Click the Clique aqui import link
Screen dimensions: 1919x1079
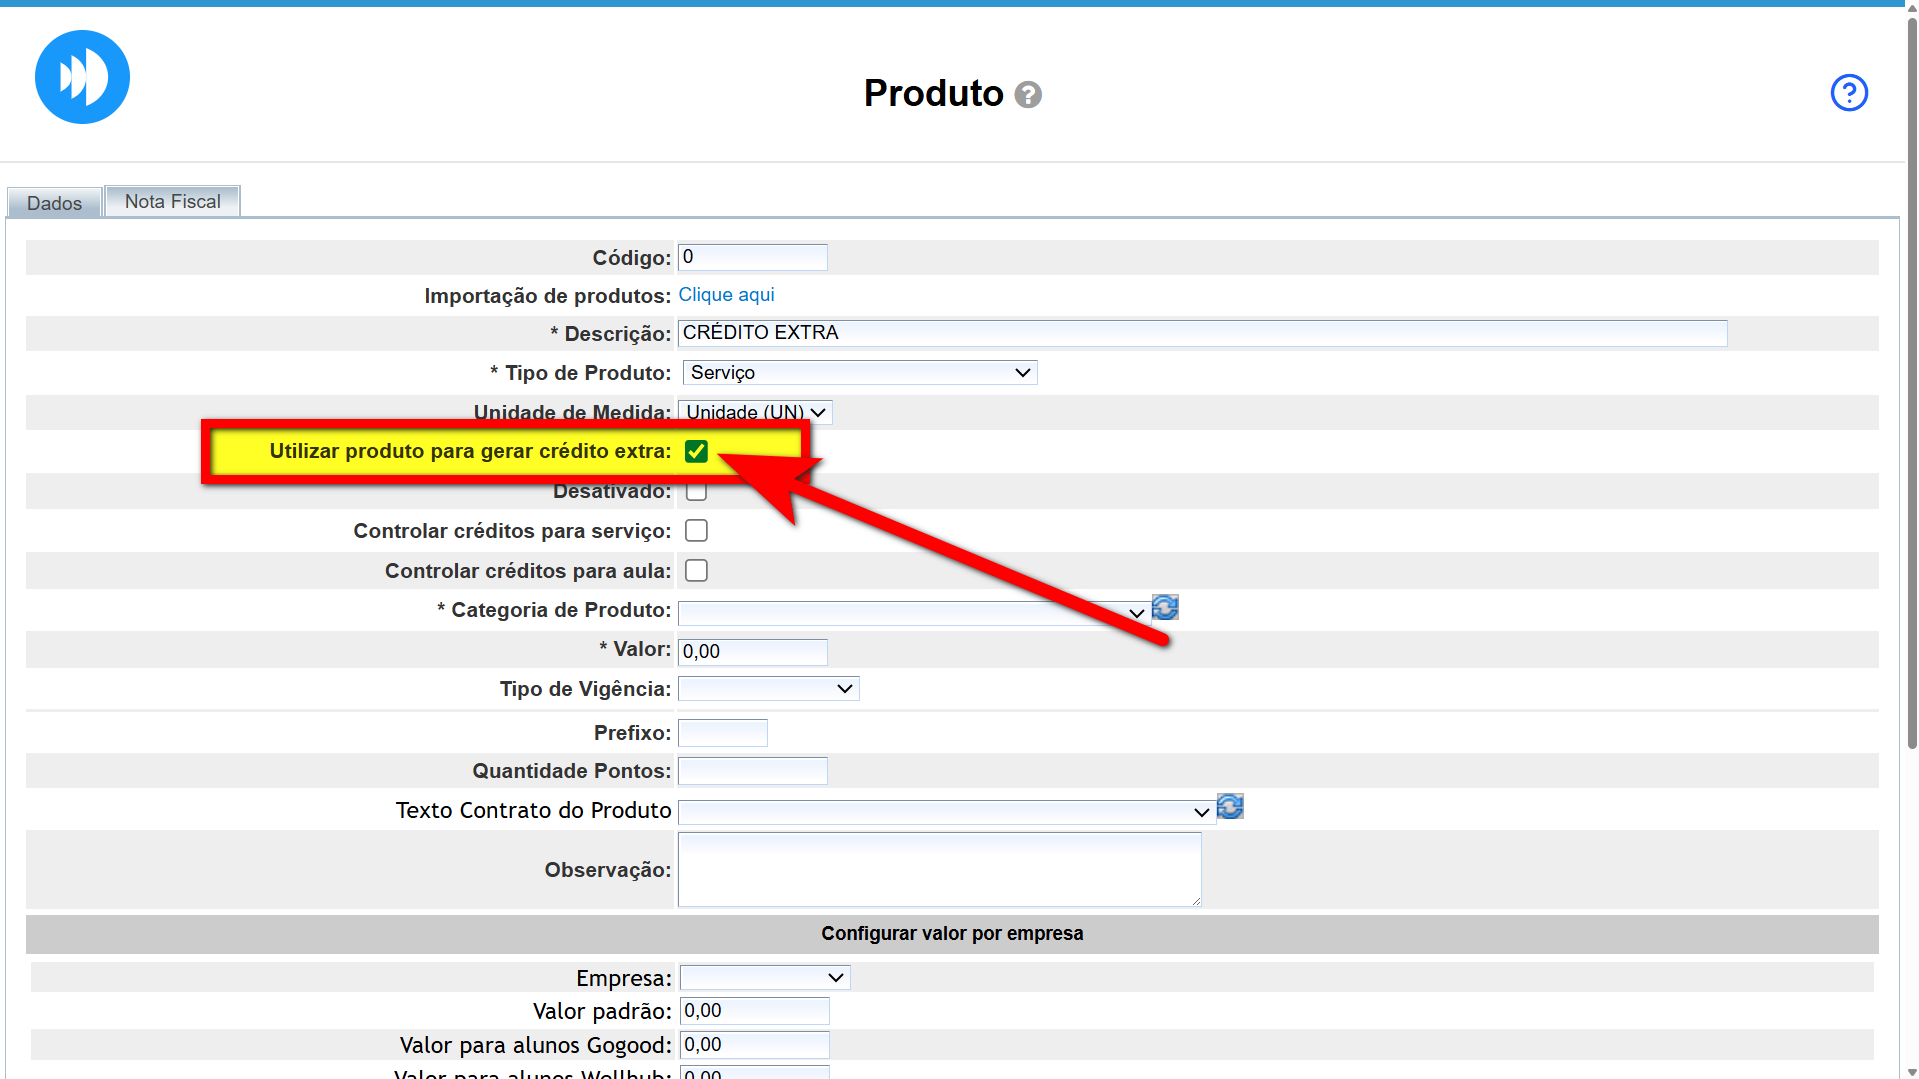(x=726, y=295)
